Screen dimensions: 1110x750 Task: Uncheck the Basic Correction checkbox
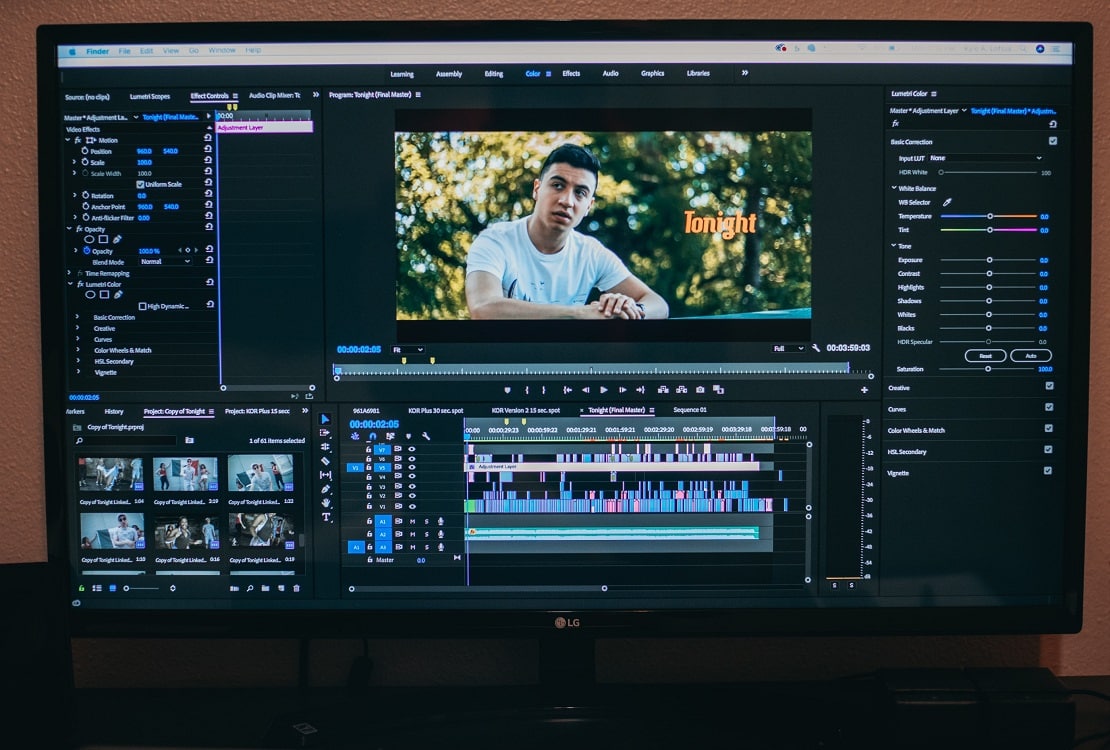click(1052, 141)
